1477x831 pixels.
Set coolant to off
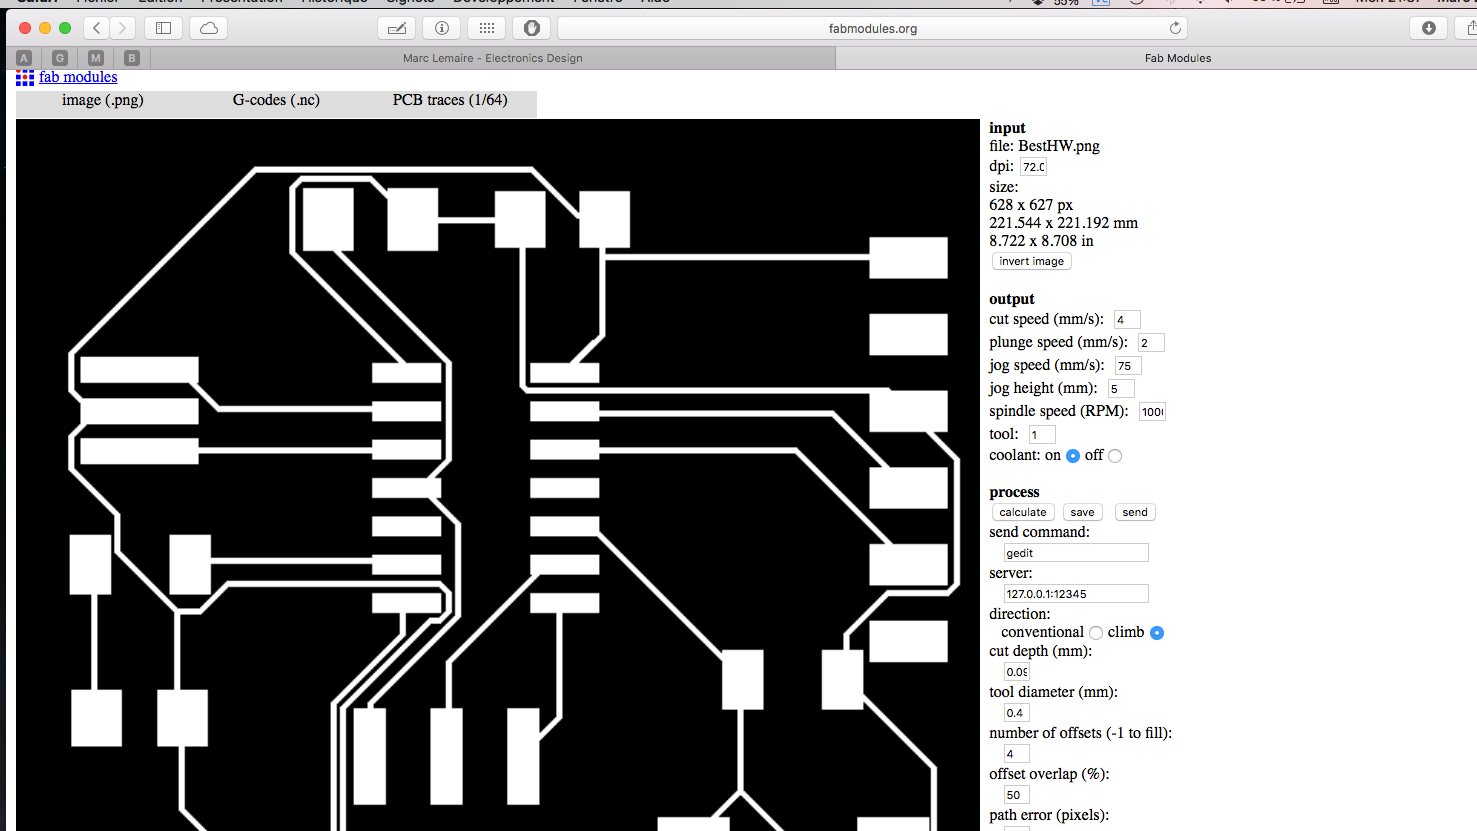pos(1115,456)
